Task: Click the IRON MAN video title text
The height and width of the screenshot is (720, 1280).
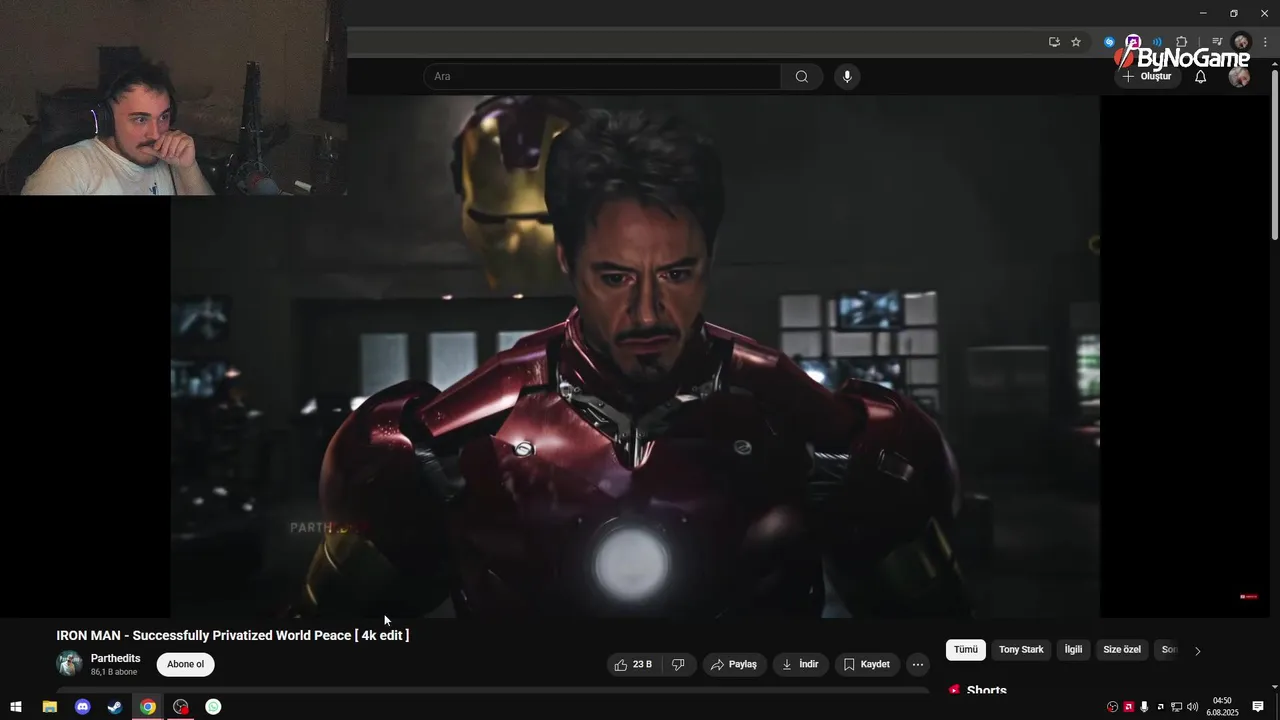Action: tap(233, 635)
